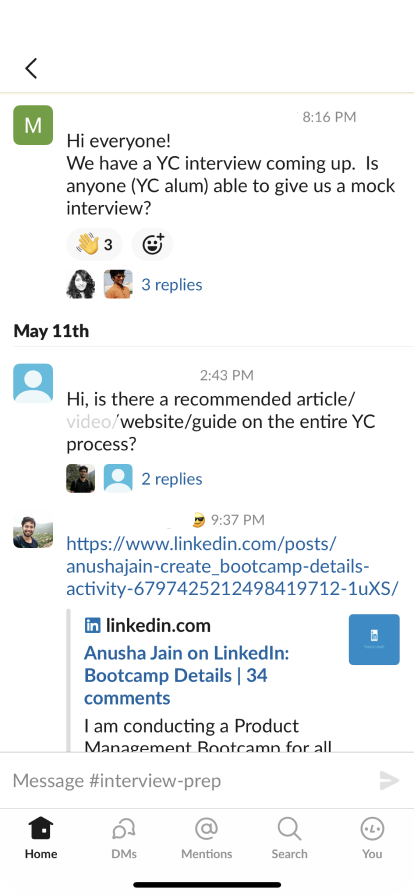Open the add reaction emoji button
Image resolution: width=414 pixels, height=896 pixels.
click(x=152, y=245)
